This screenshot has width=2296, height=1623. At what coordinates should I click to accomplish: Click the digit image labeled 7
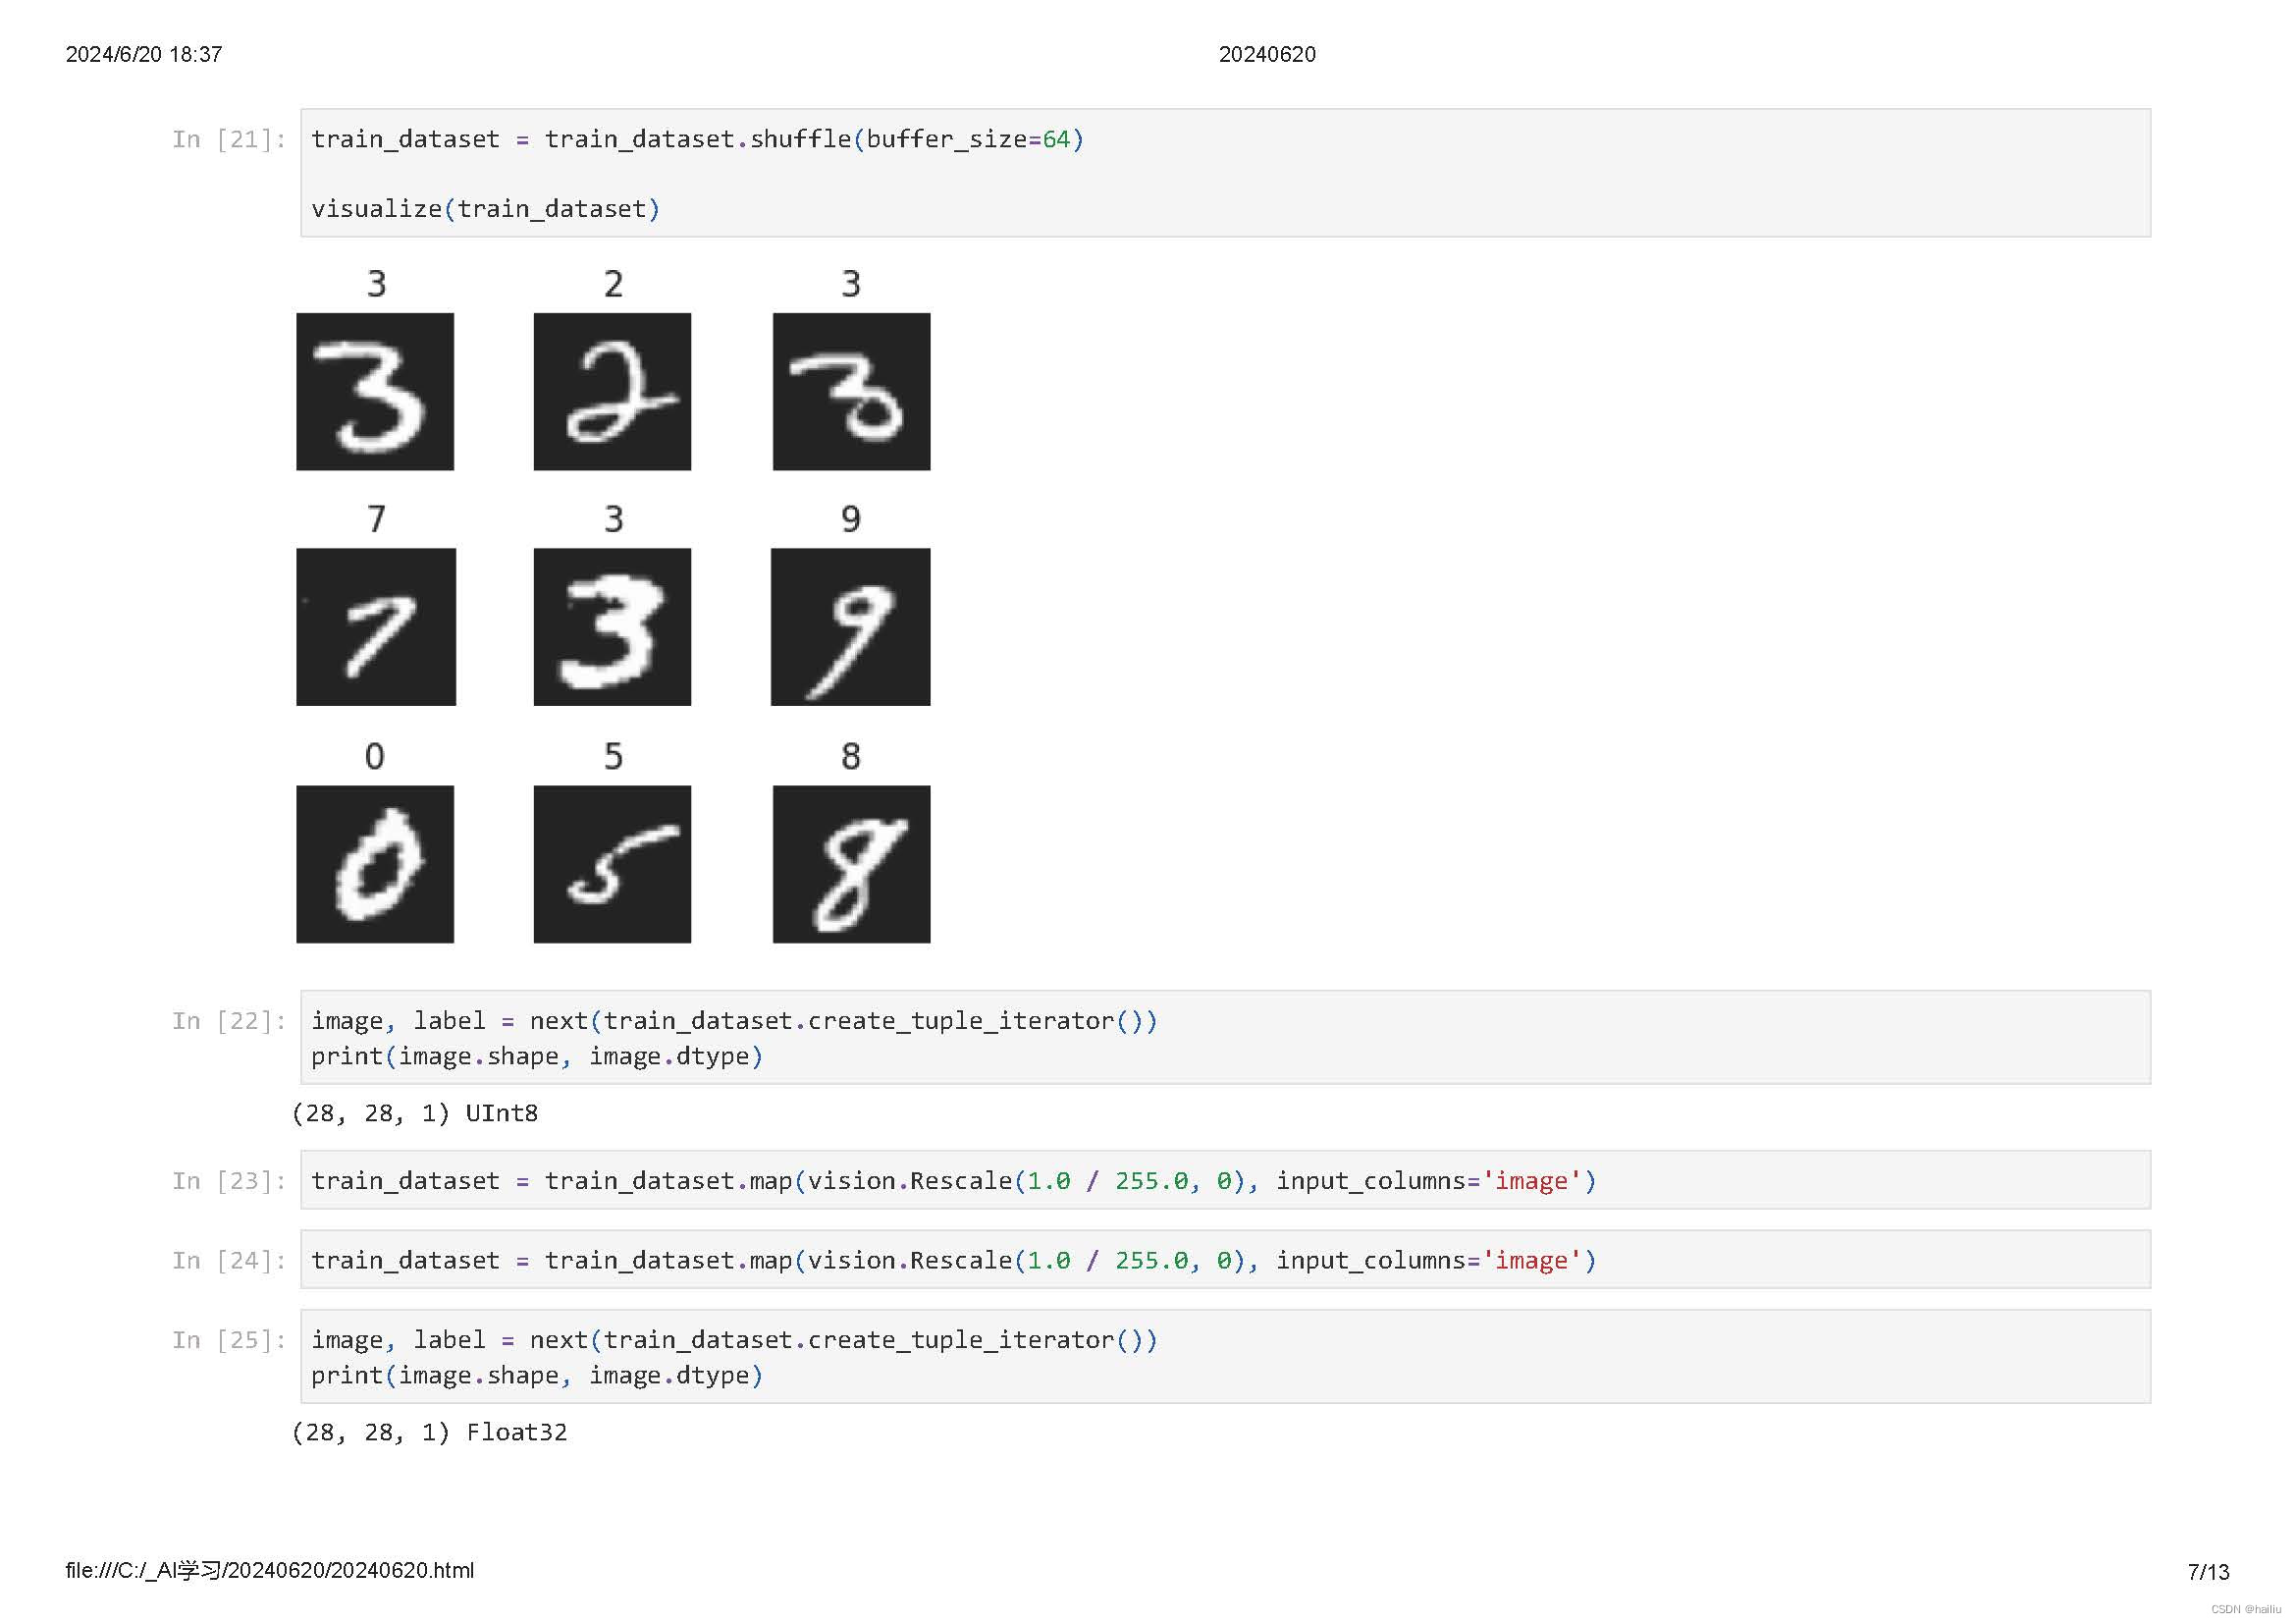tap(375, 627)
